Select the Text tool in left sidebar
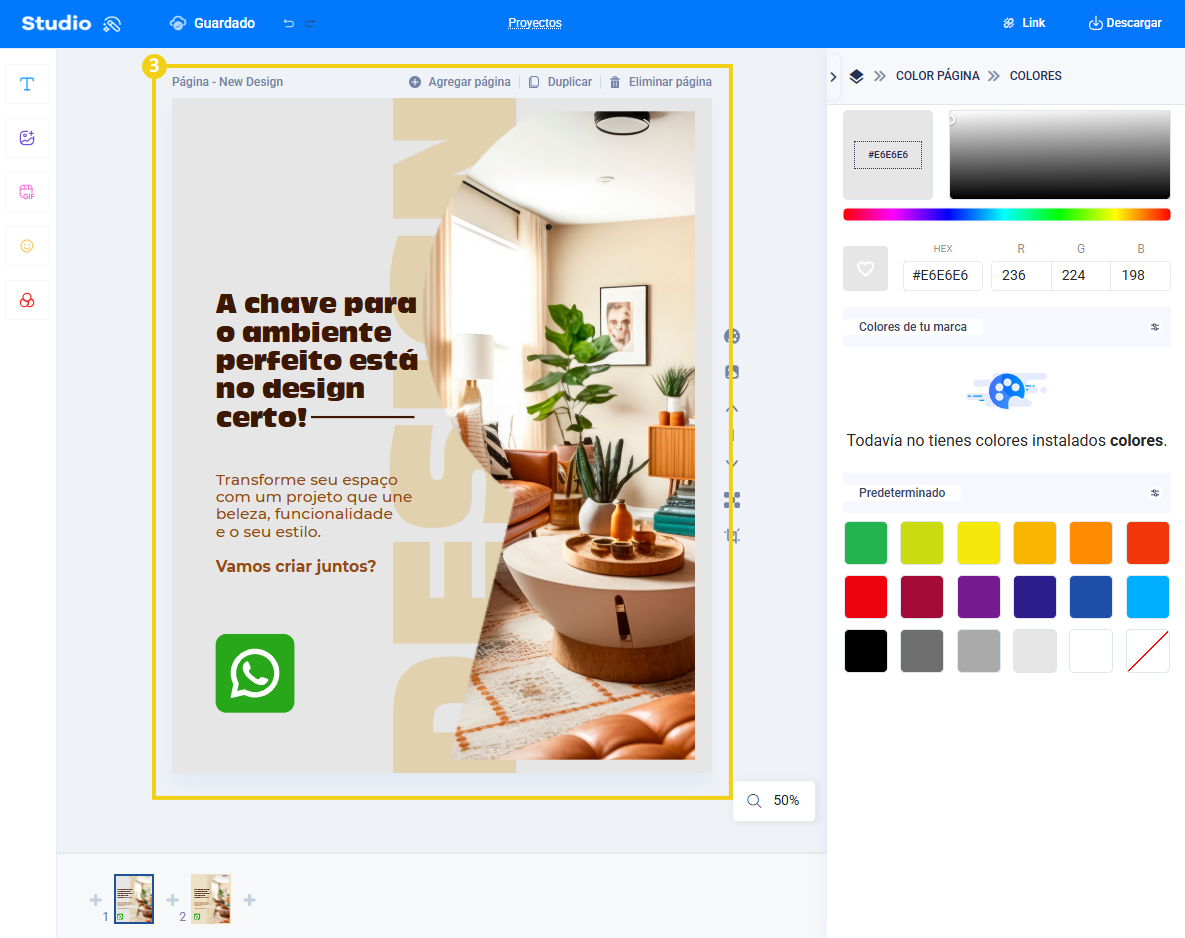The image size is (1185, 938). pyautogui.click(x=27, y=84)
